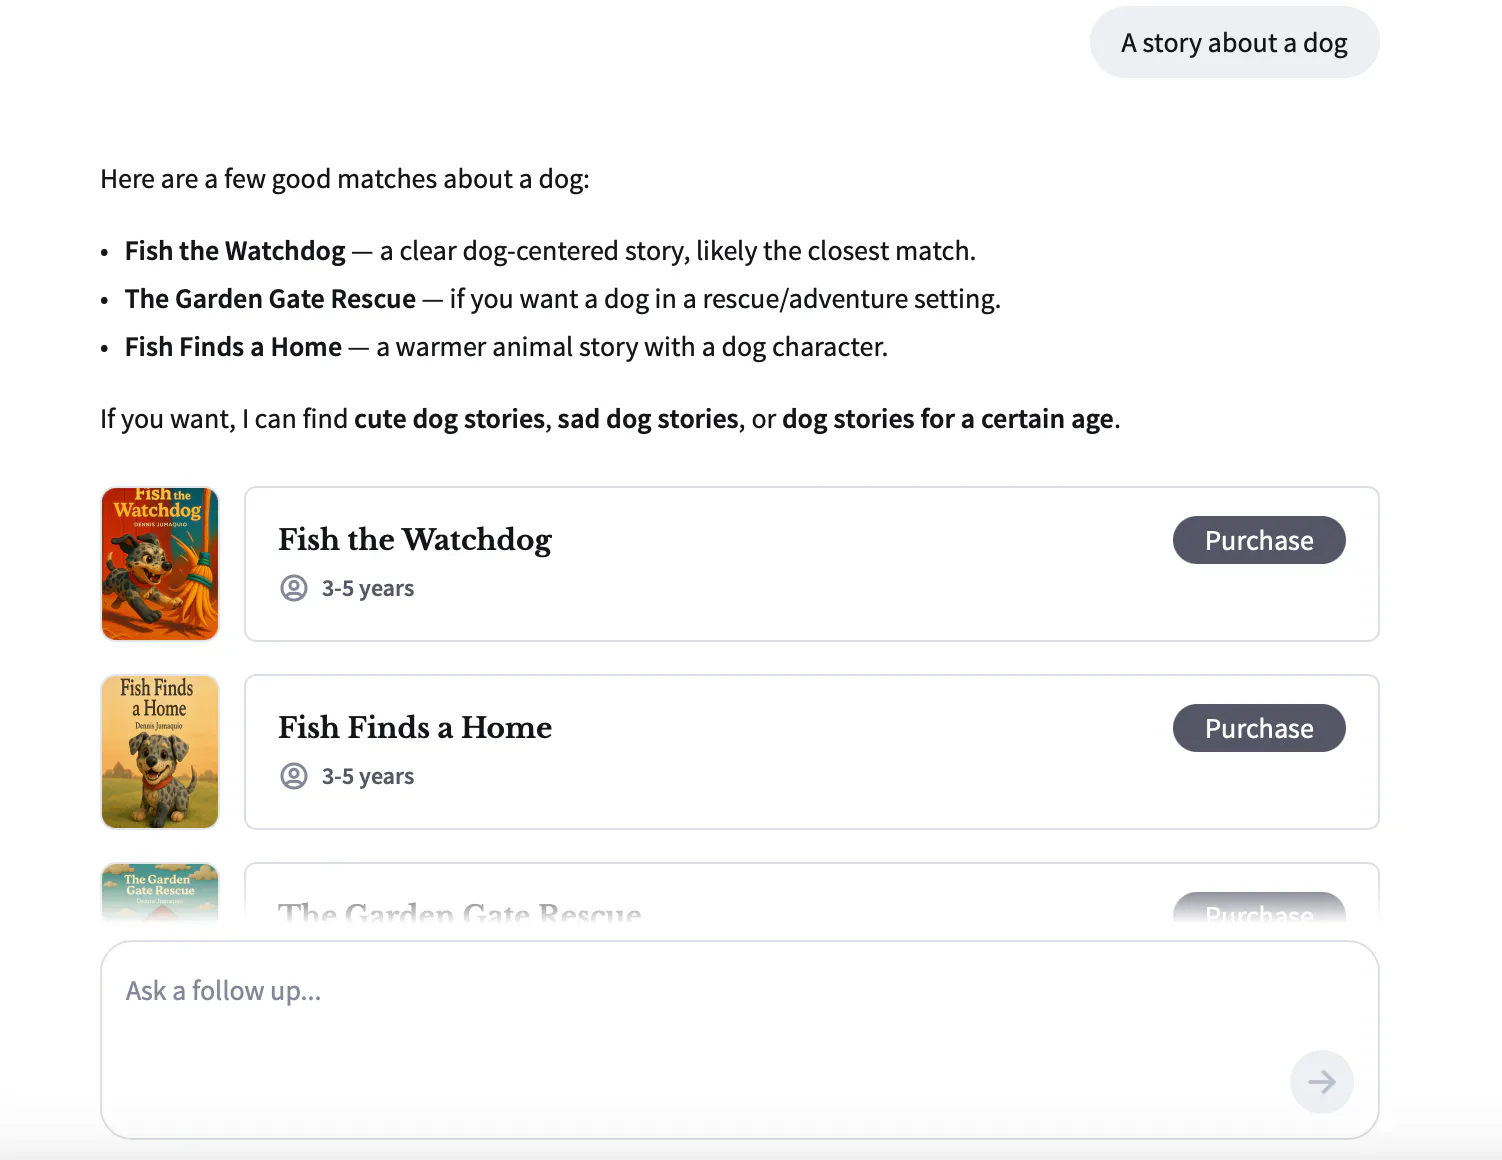Click in the Ask a follow up field
The height and width of the screenshot is (1160, 1502).
coord(740,1040)
